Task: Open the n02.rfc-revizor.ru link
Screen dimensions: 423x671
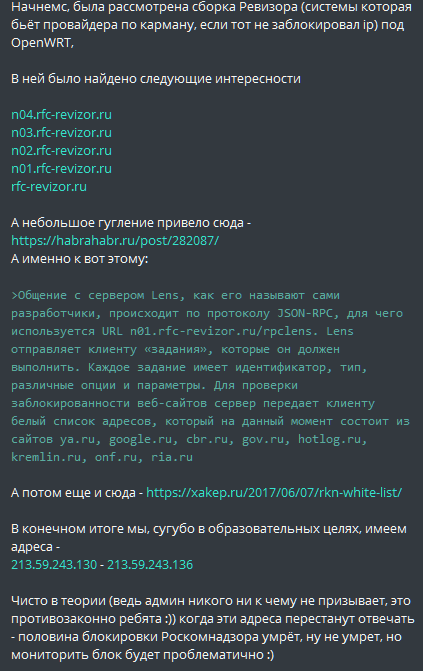Action: click(61, 151)
